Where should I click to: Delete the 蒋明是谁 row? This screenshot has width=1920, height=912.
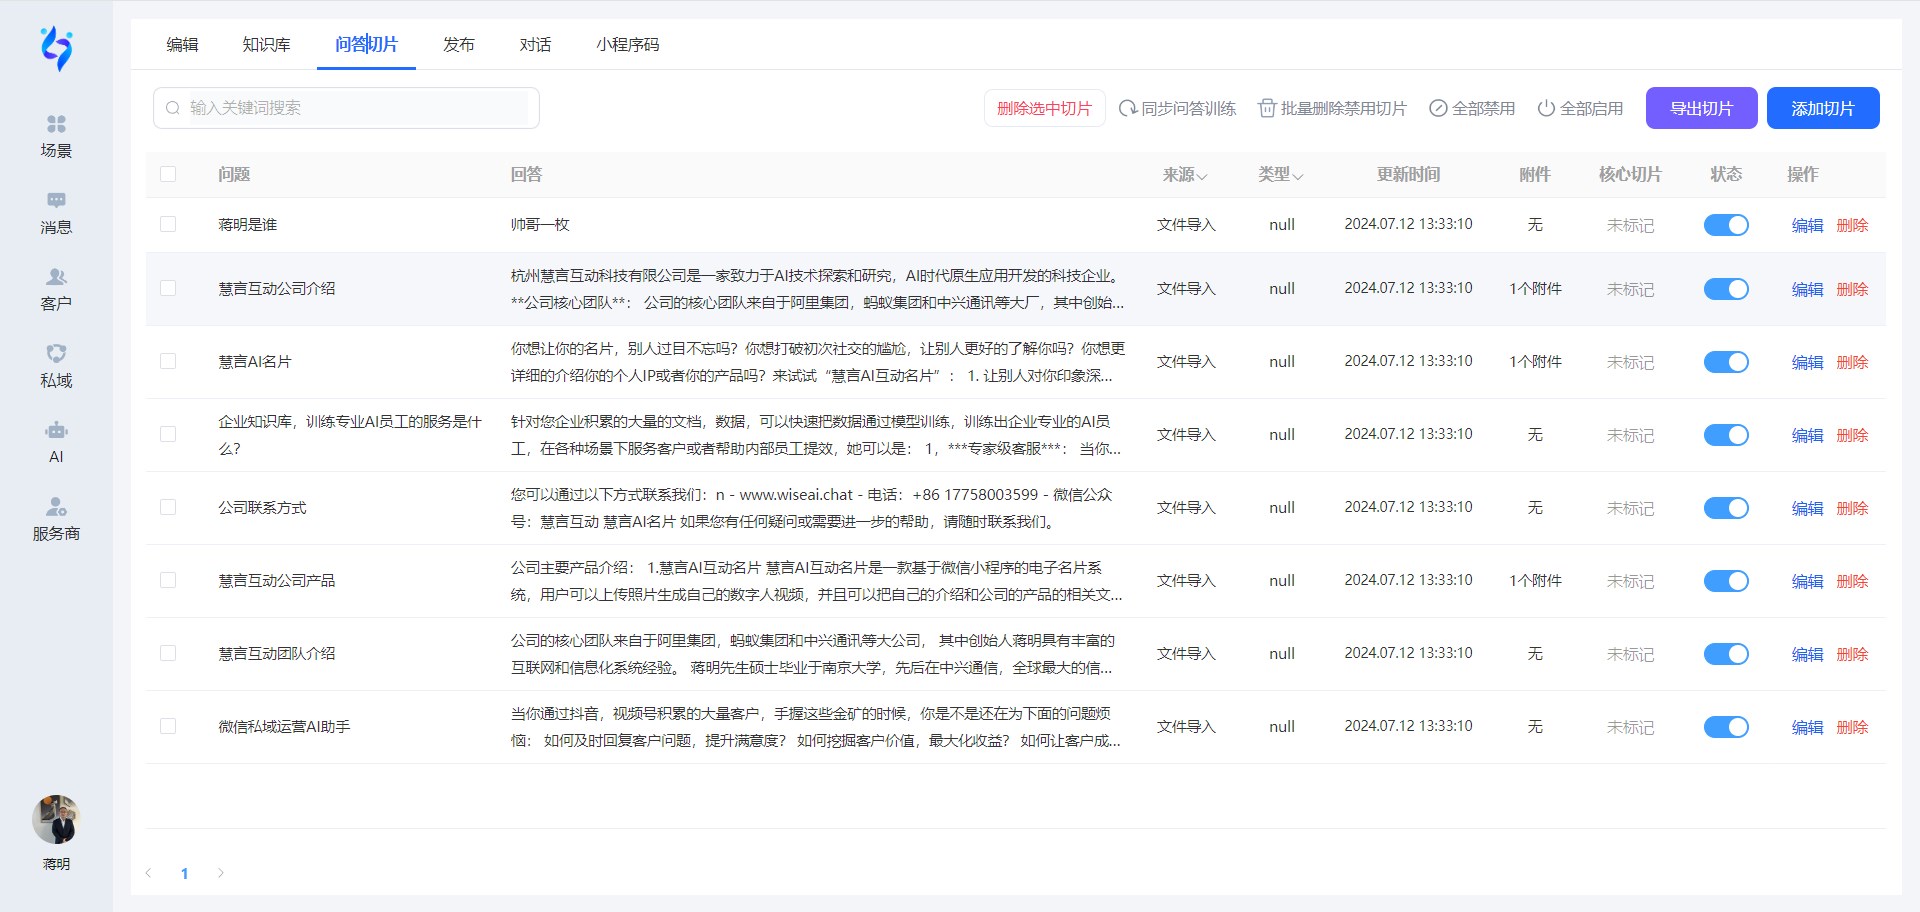click(x=1852, y=225)
